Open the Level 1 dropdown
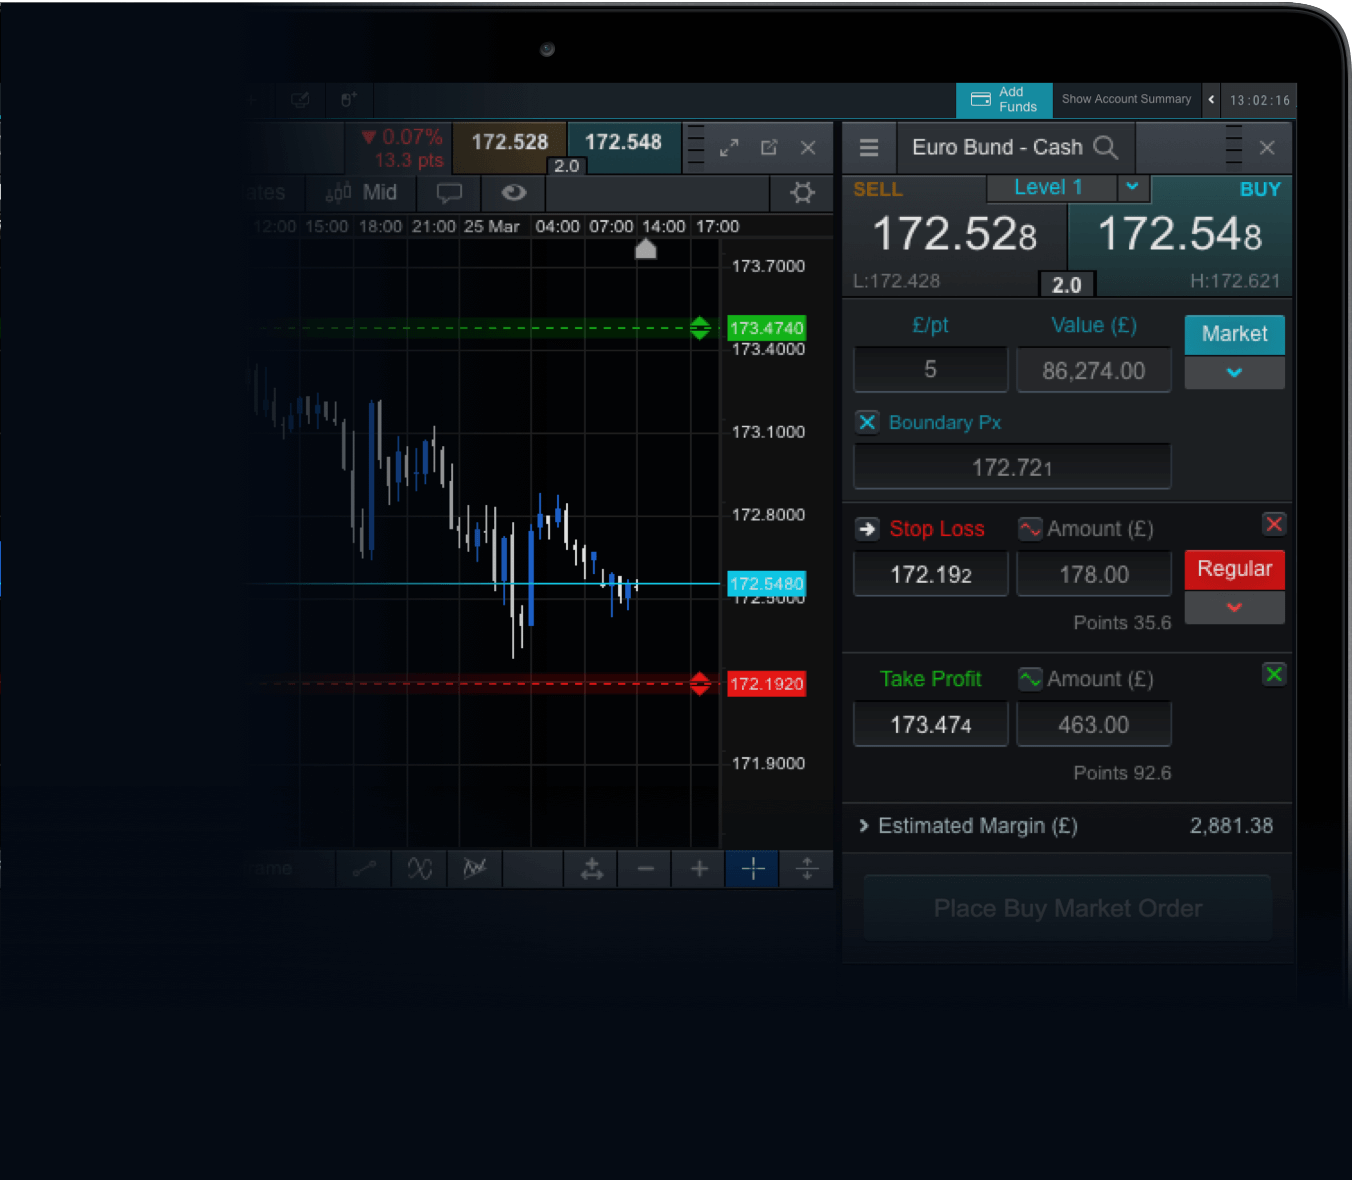Image resolution: width=1352 pixels, height=1180 pixels. tap(1133, 188)
